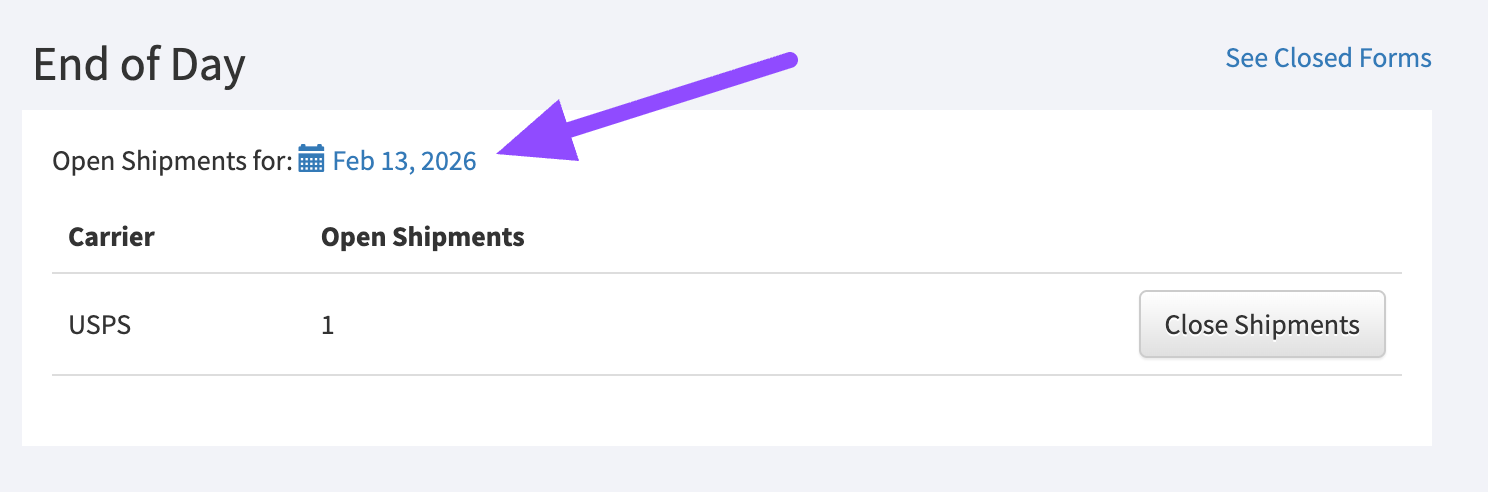This screenshot has width=1488, height=492.
Task: Select the USPS carrier cell
Action: click(x=99, y=325)
